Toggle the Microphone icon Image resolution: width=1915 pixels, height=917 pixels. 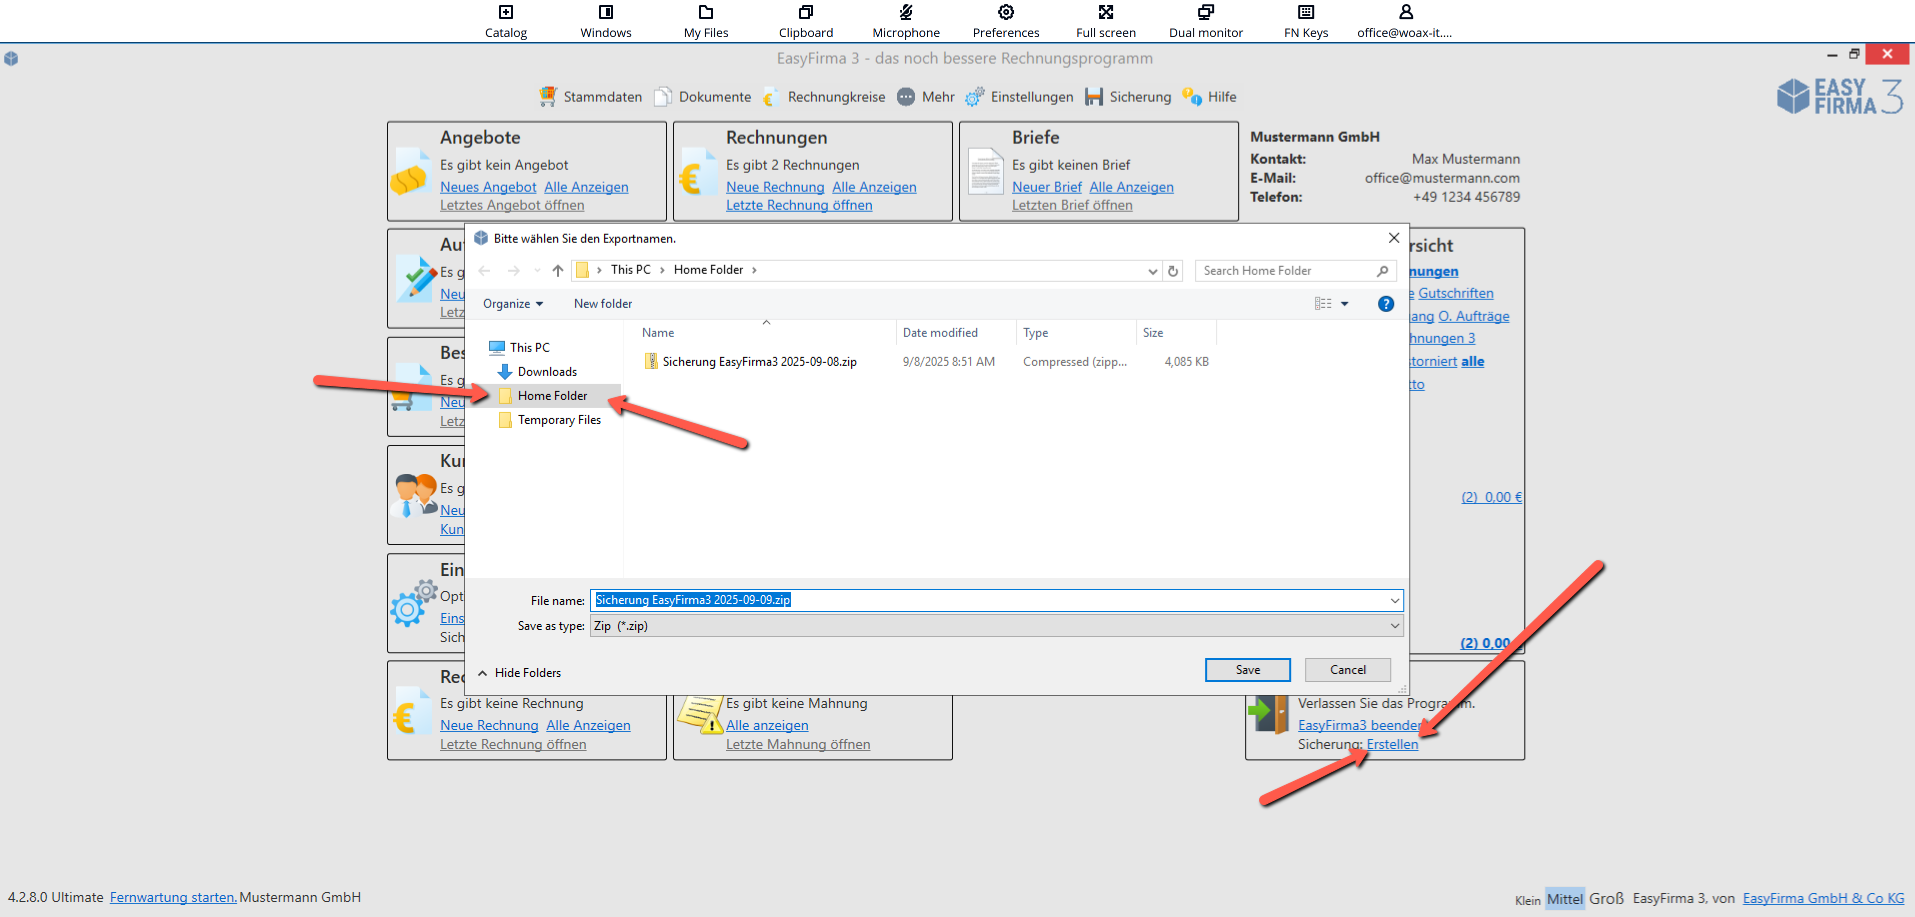tap(905, 13)
